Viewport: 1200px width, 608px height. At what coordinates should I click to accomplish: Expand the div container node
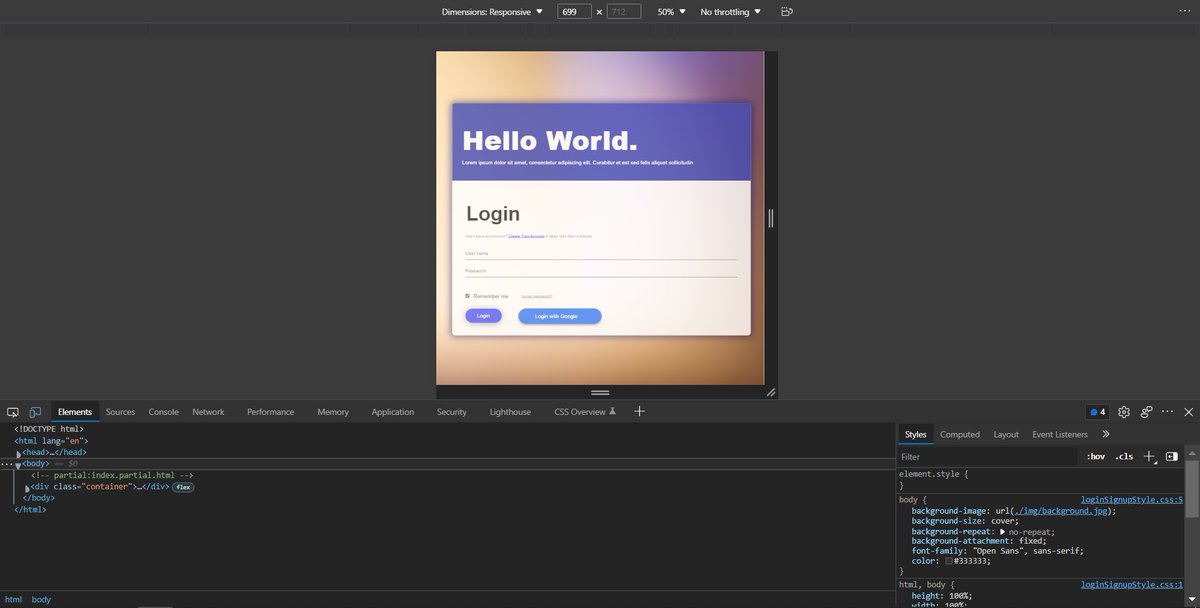point(27,488)
